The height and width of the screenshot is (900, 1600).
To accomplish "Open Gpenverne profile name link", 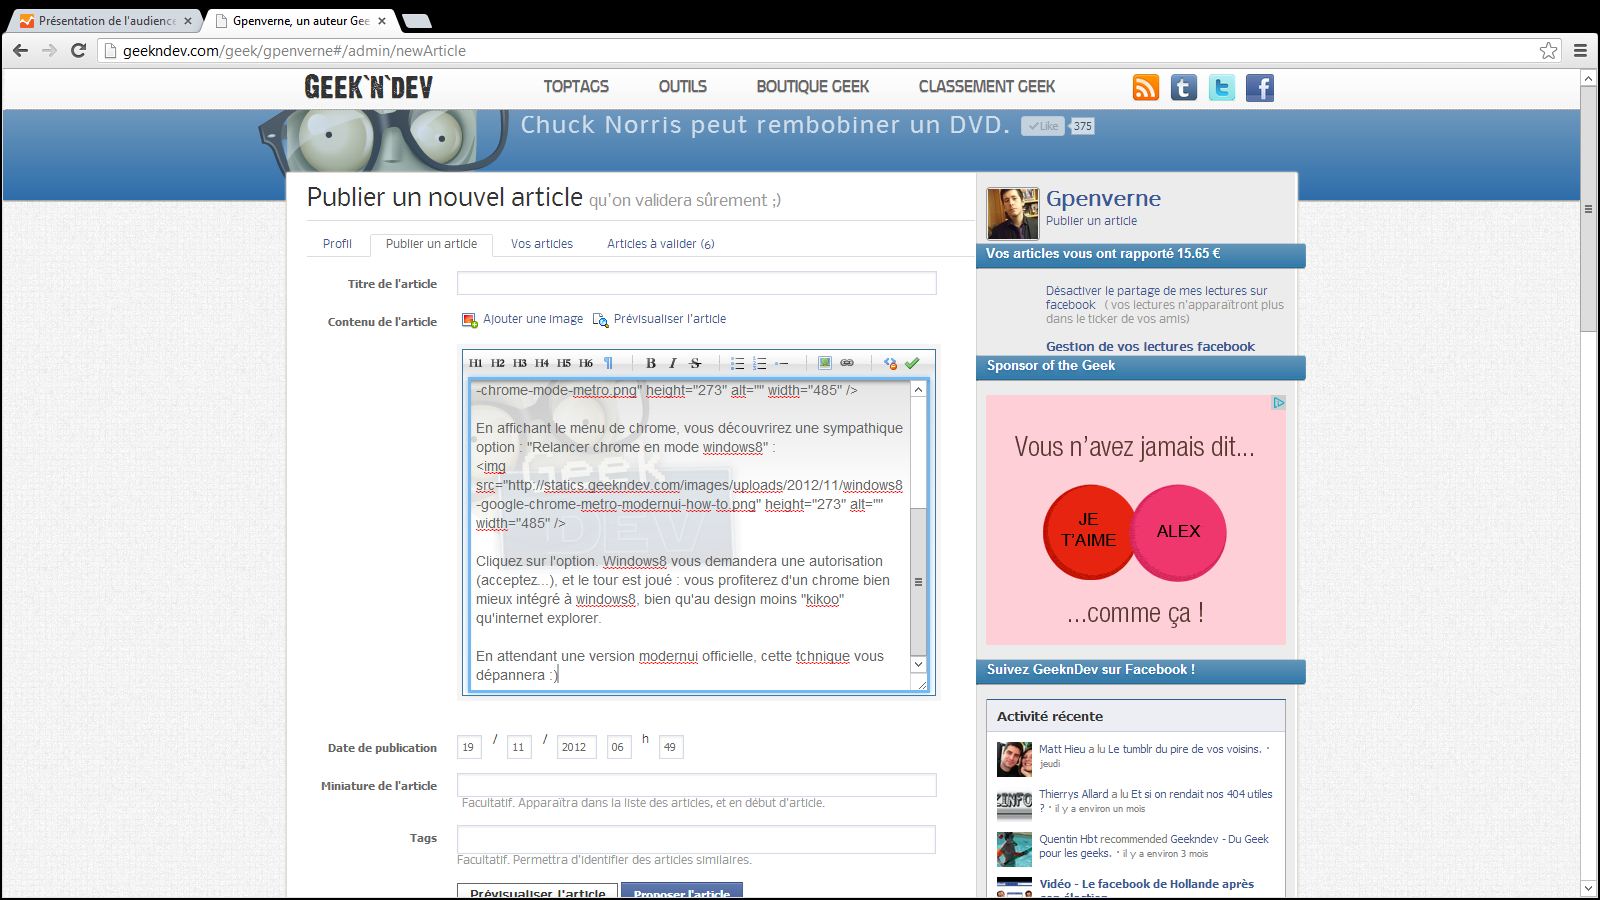I will [1103, 198].
